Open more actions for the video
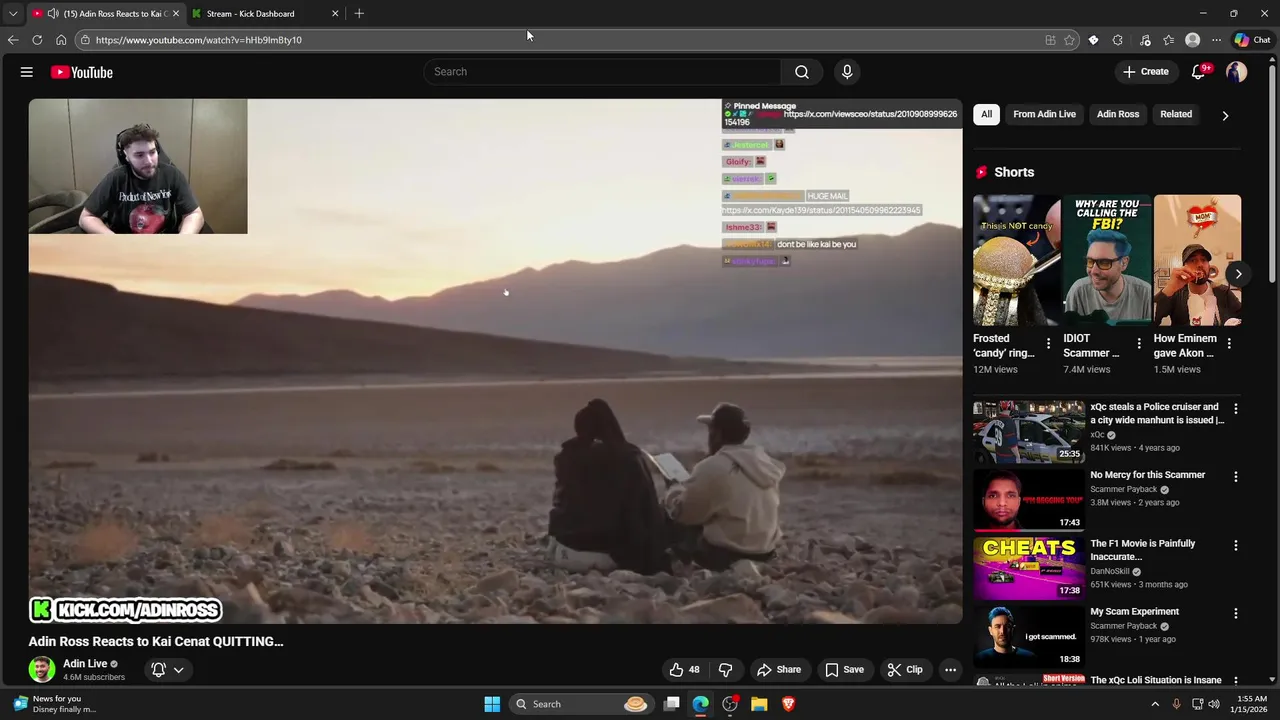 pyautogui.click(x=951, y=670)
